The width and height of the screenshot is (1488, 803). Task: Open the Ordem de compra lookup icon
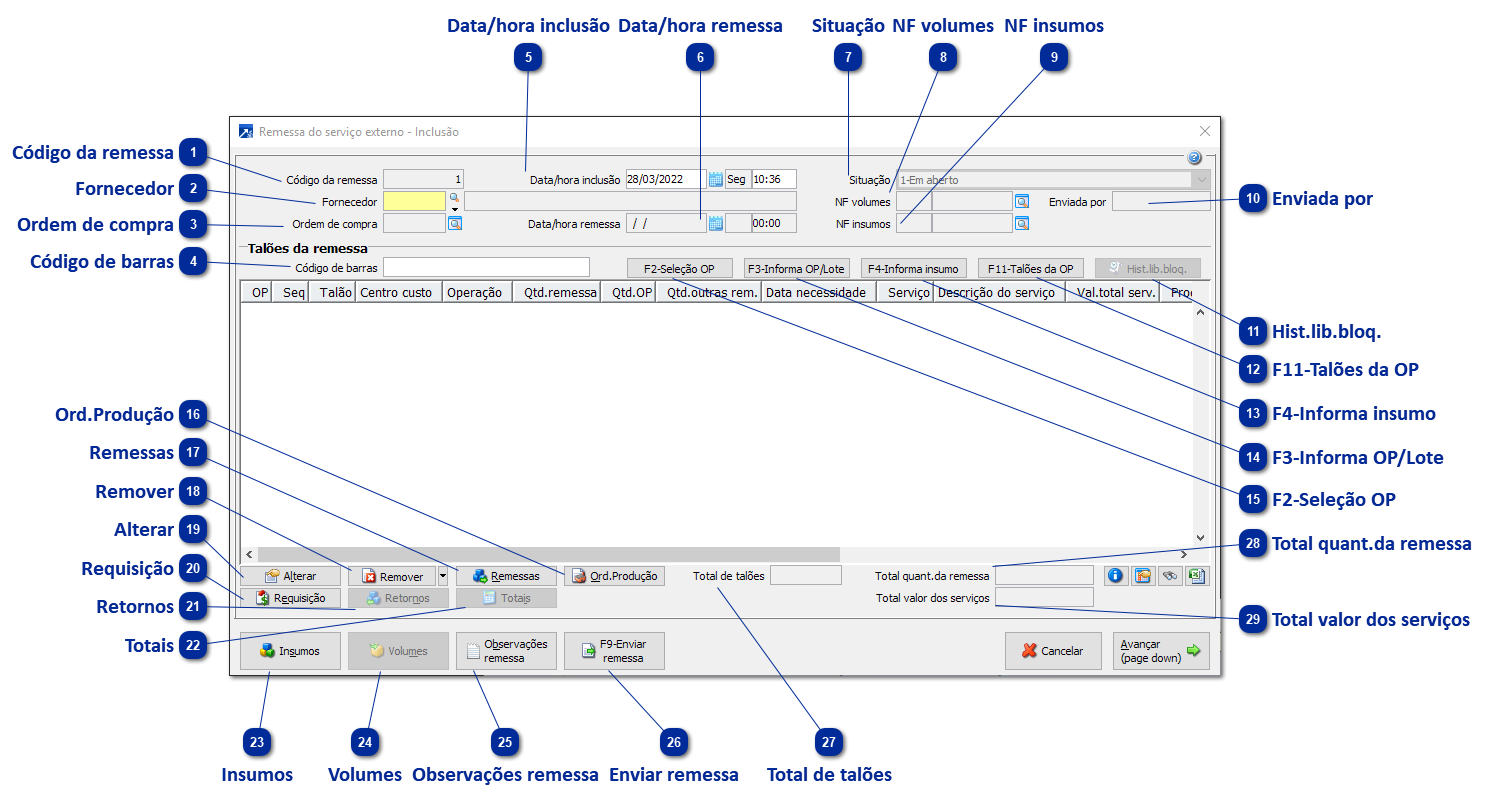click(455, 224)
